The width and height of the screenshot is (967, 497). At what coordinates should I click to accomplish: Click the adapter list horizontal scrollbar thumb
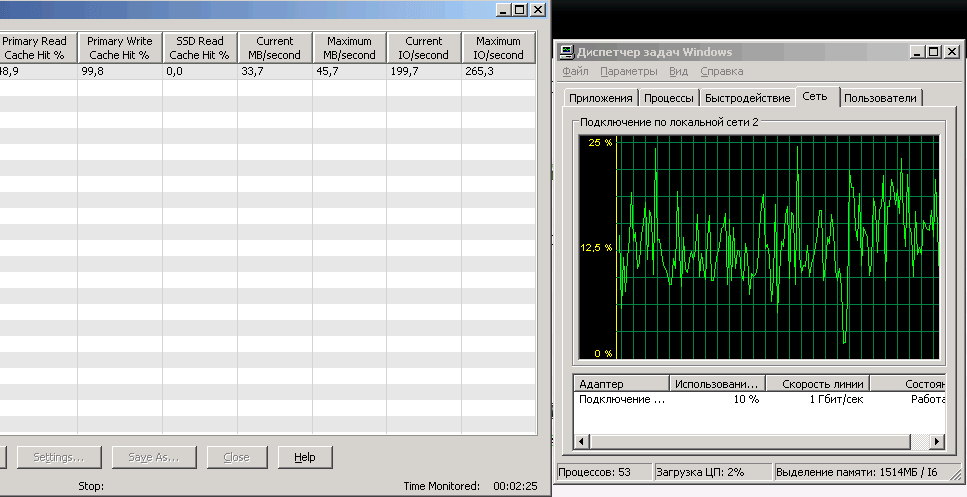(x=750, y=441)
